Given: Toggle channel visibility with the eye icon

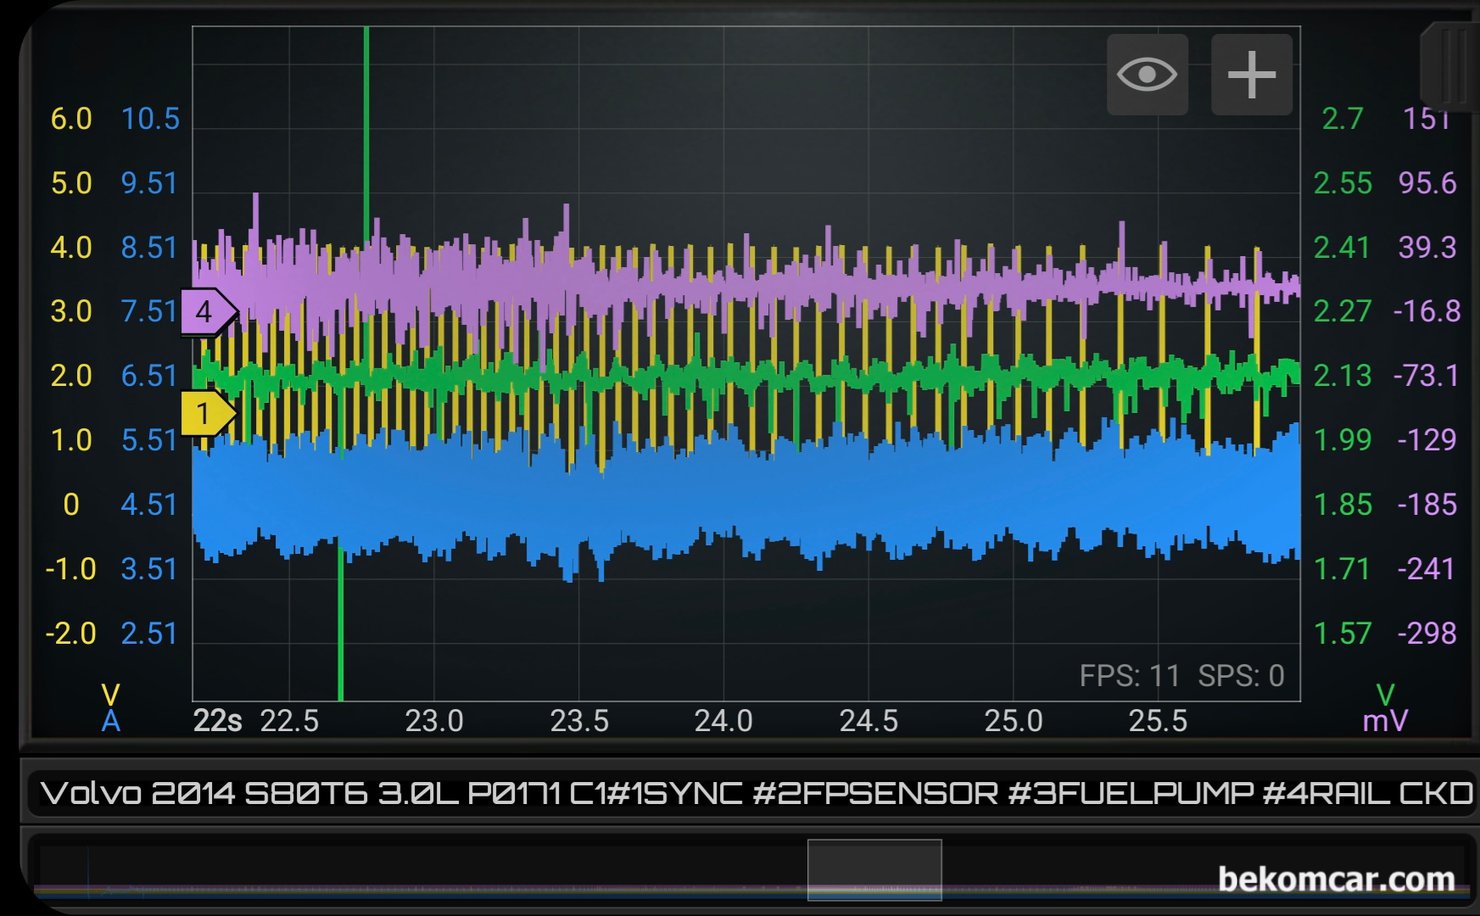Looking at the screenshot, I should point(1147,75).
